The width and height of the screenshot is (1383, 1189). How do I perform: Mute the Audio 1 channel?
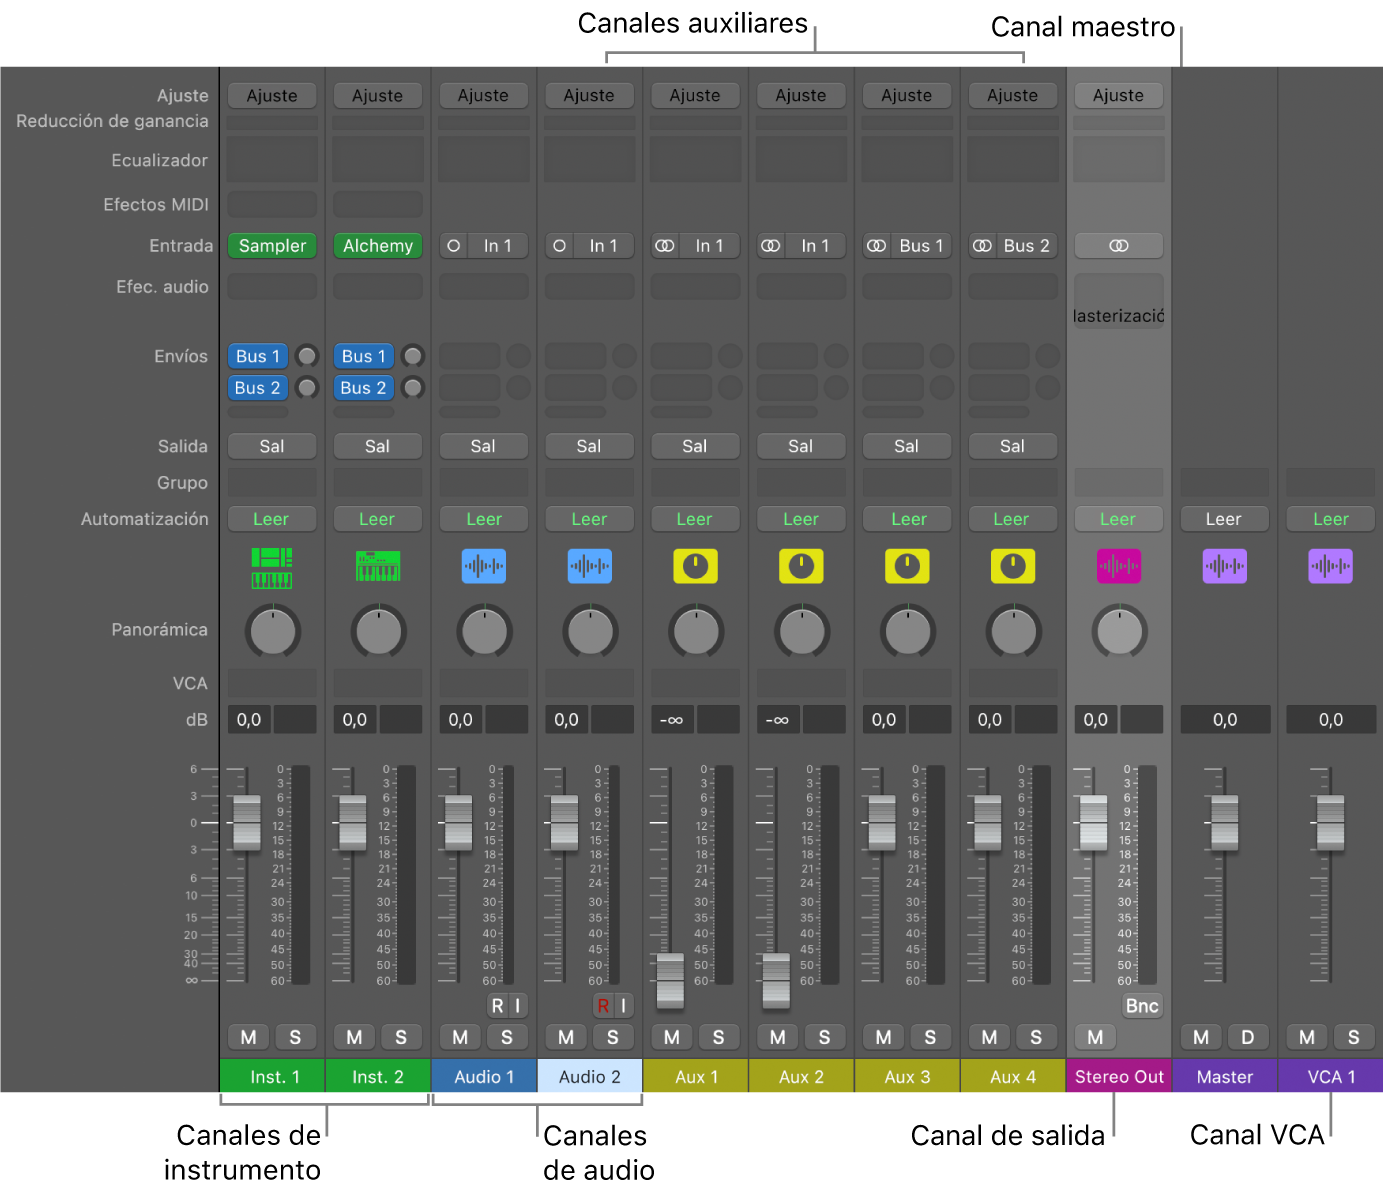[460, 1037]
